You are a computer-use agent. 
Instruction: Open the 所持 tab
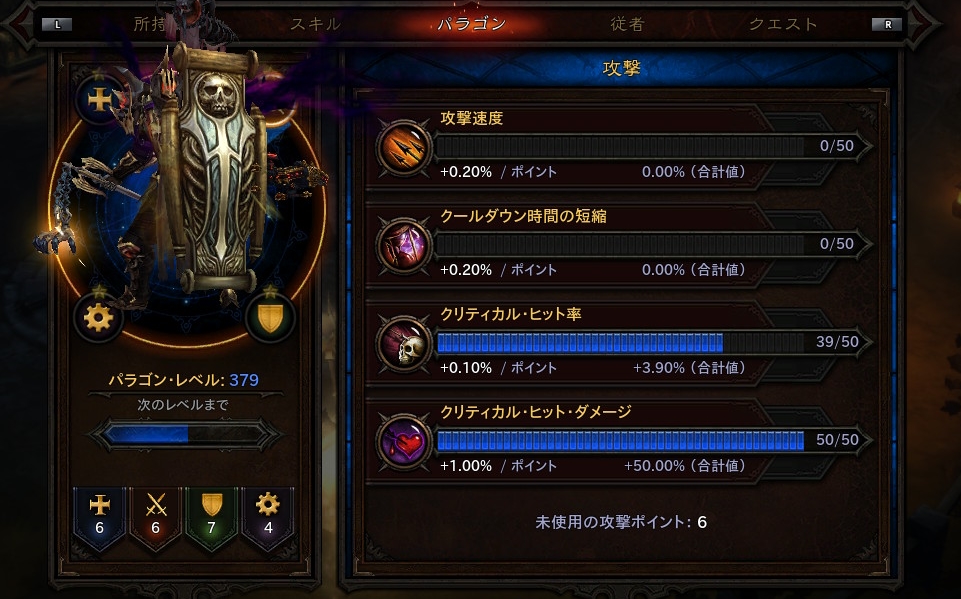(150, 24)
